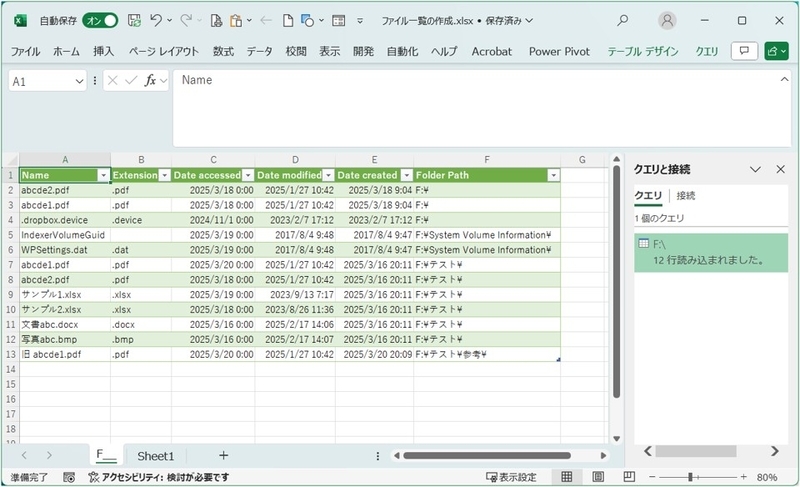Expand the クエリと接続 pane options chevron
This screenshot has width=800, height=487.
tap(755, 169)
